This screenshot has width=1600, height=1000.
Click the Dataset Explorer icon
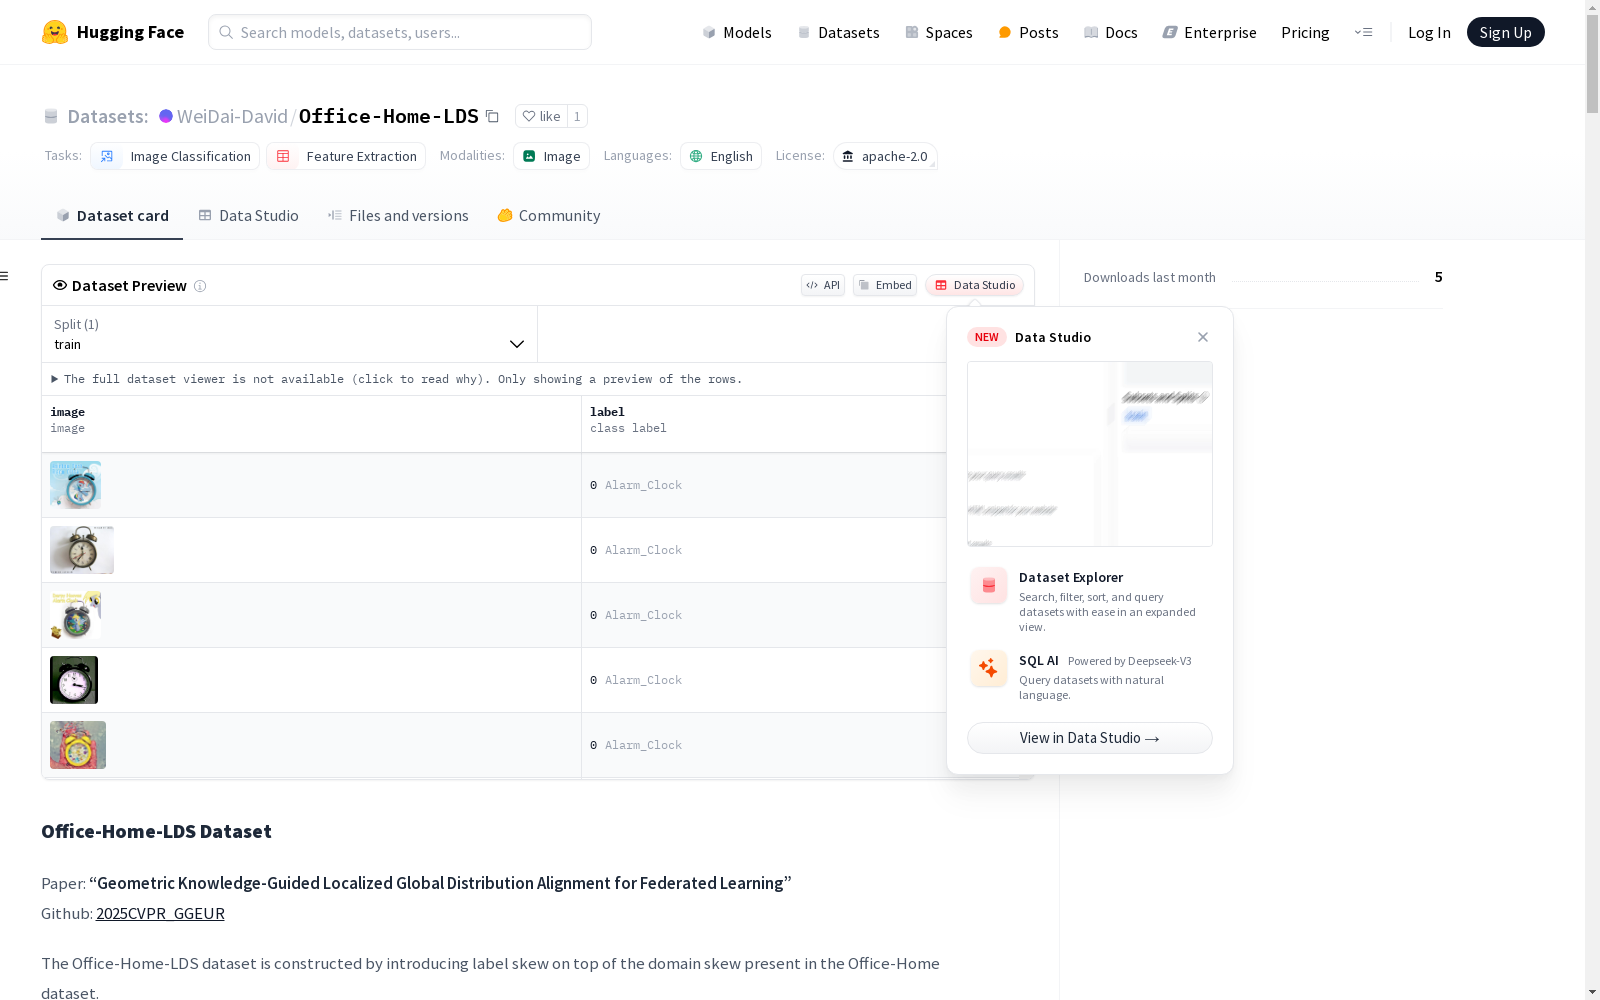989,586
